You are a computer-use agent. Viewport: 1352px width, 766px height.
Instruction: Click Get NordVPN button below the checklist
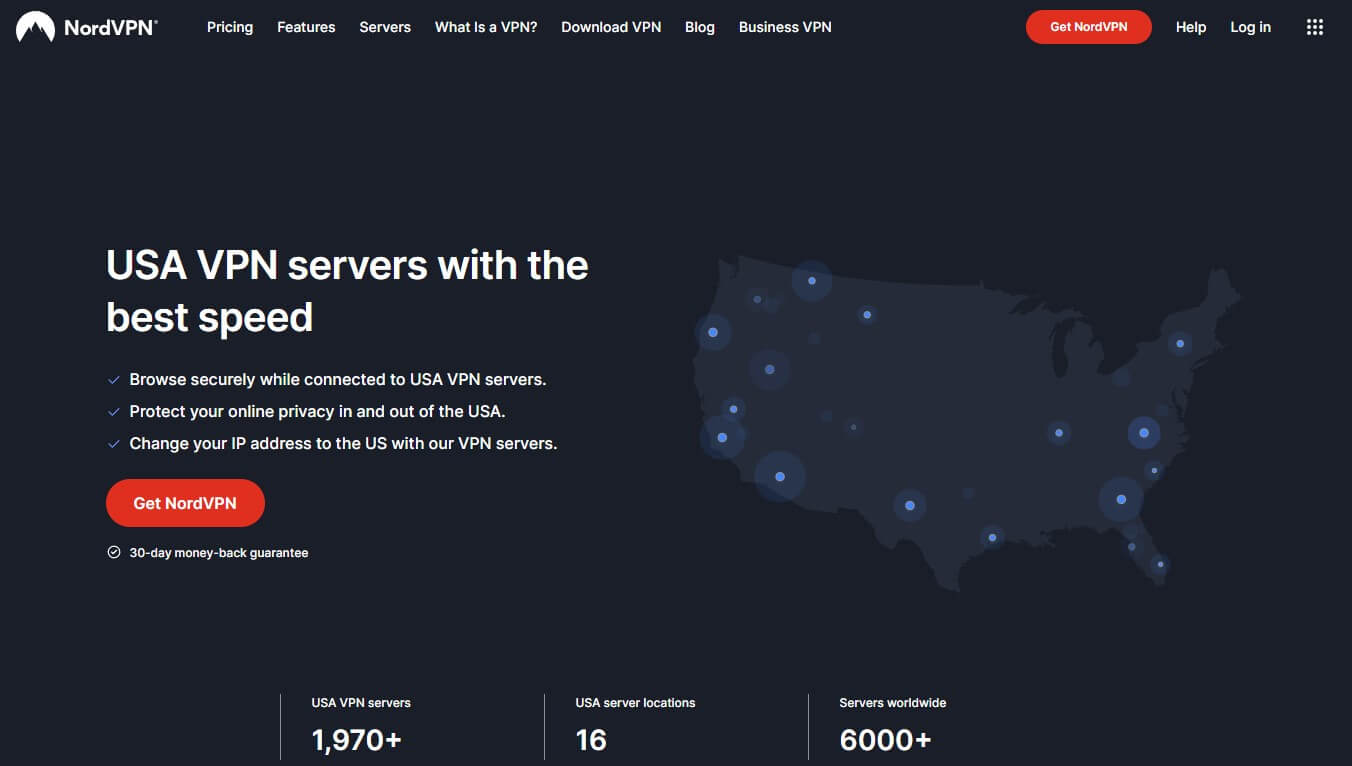[x=185, y=503]
